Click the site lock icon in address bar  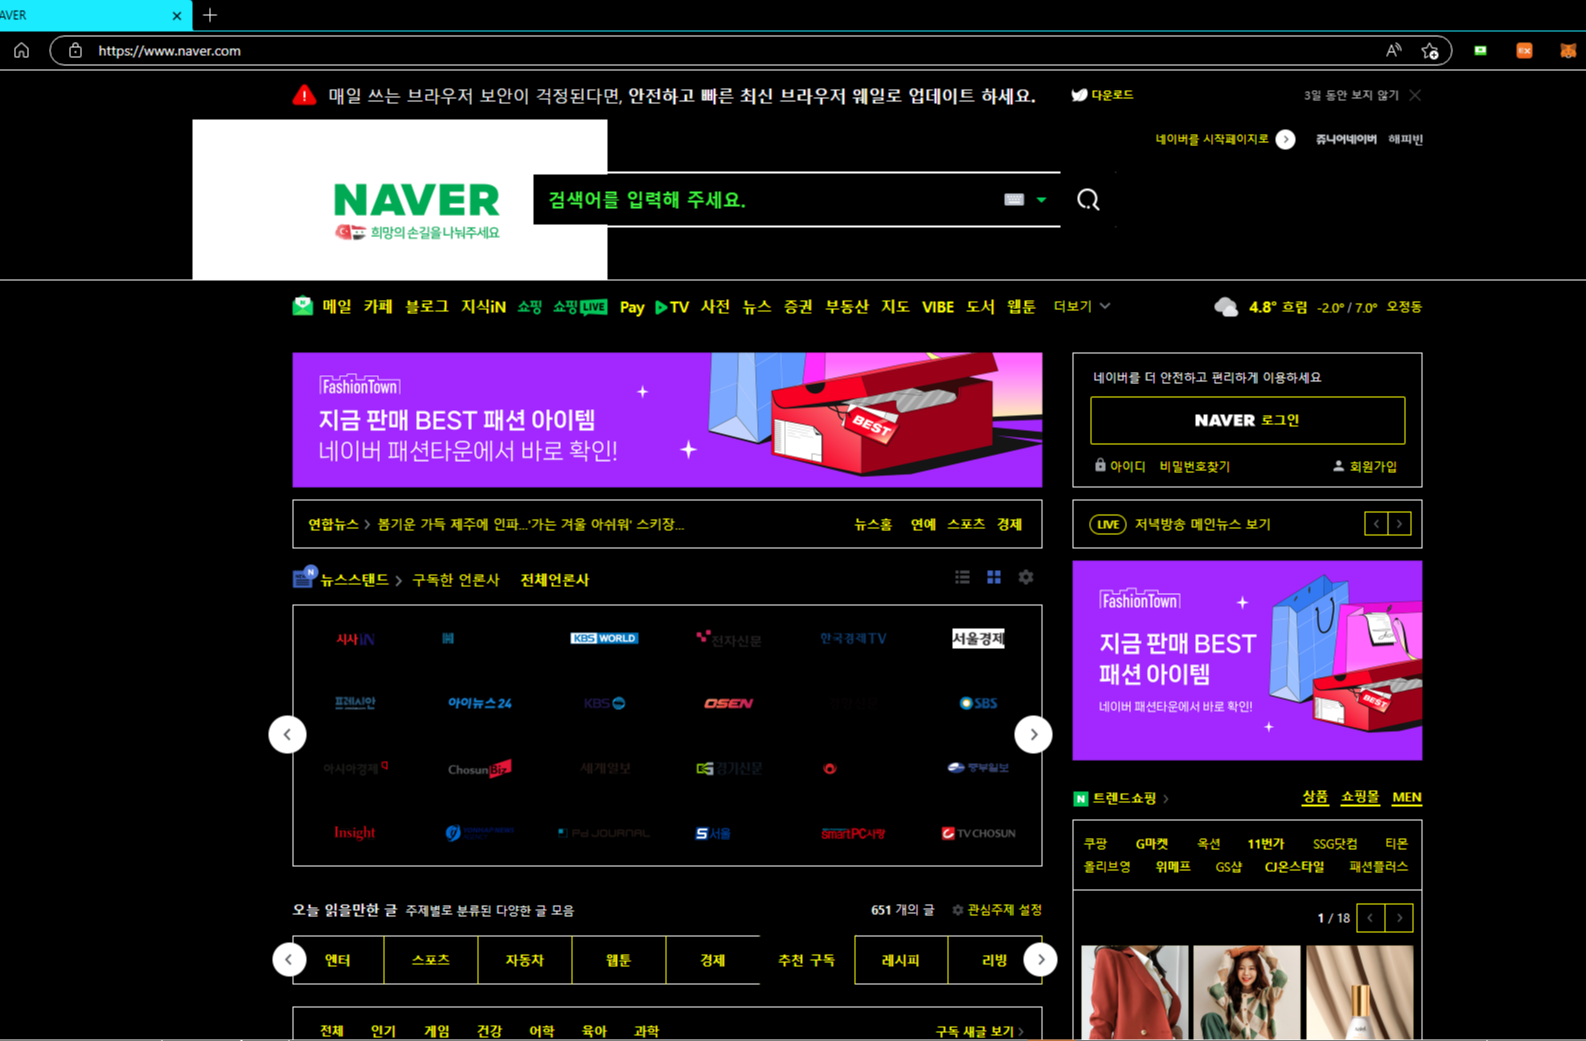pos(75,50)
